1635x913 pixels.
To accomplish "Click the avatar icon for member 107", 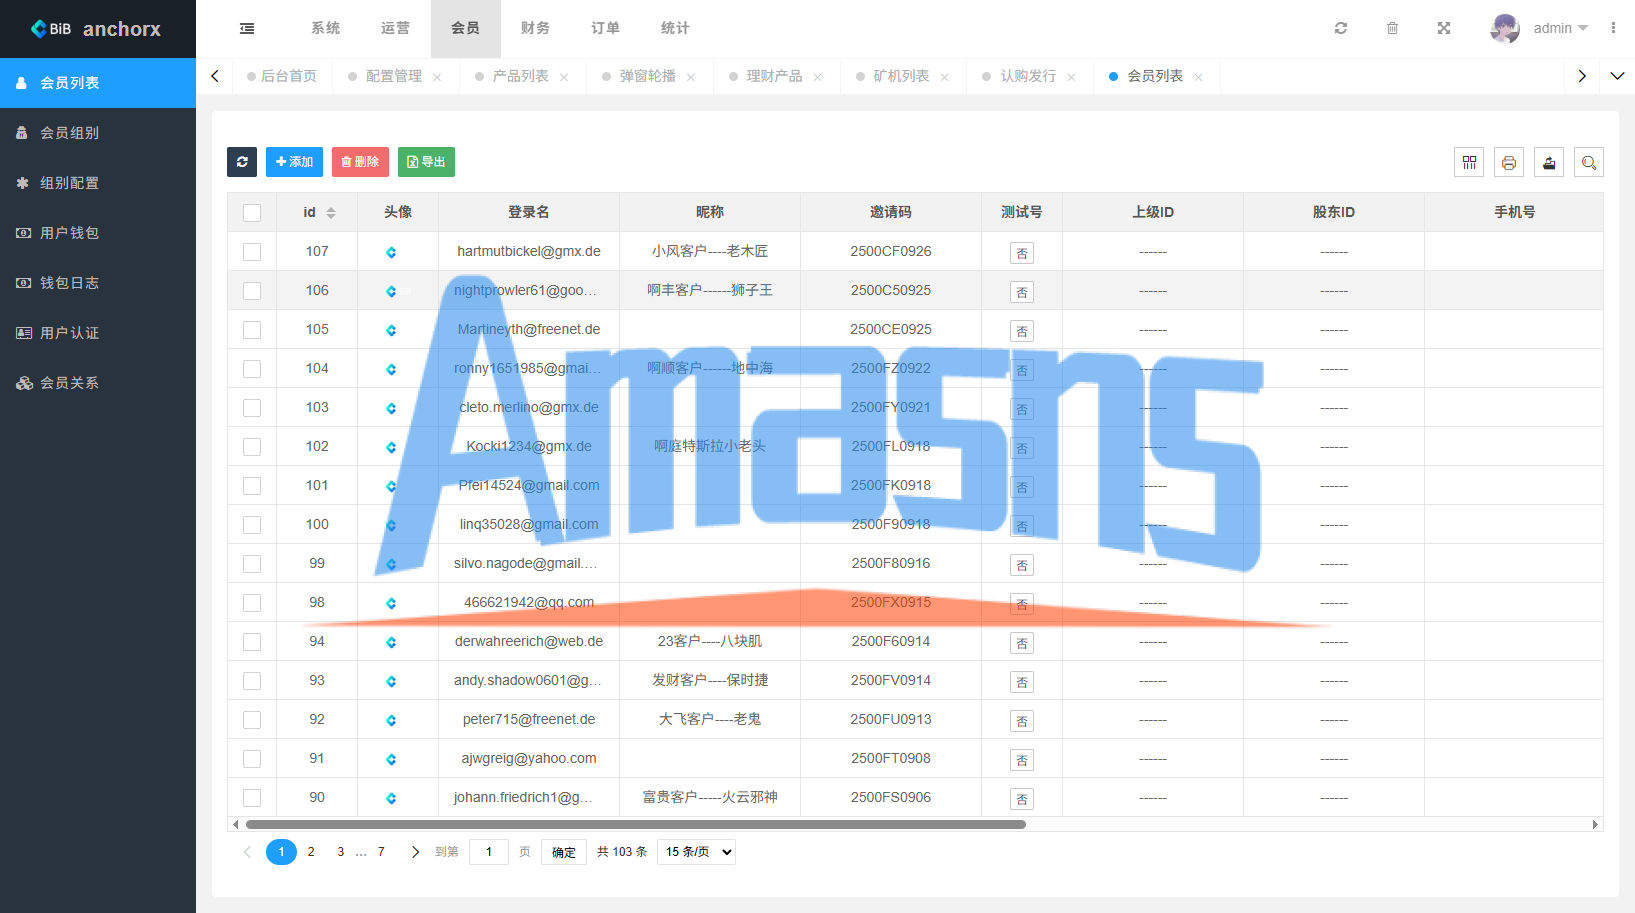I will pyautogui.click(x=391, y=252).
